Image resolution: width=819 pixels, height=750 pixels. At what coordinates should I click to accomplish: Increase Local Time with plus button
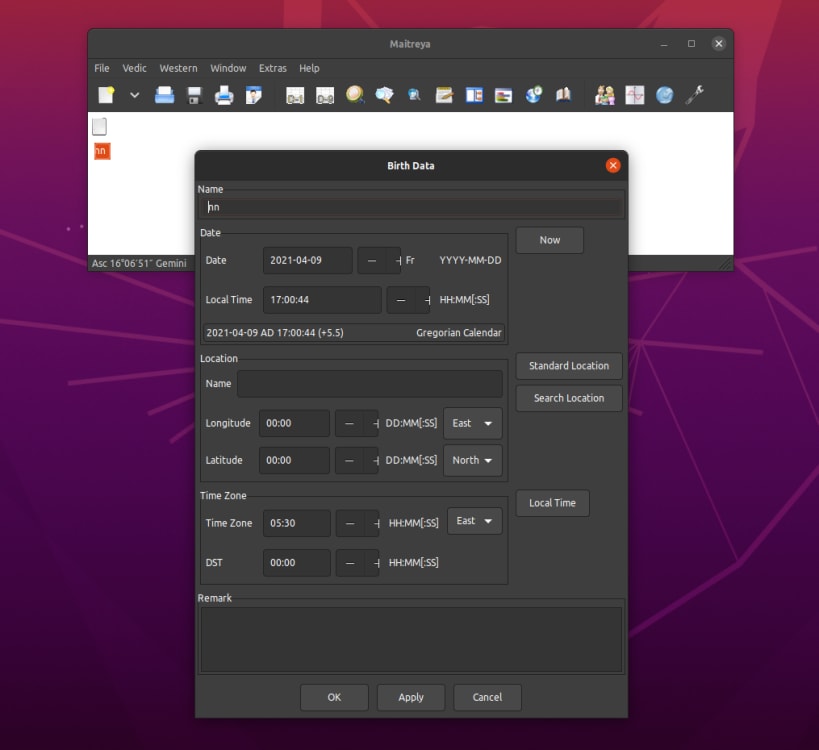tap(423, 300)
